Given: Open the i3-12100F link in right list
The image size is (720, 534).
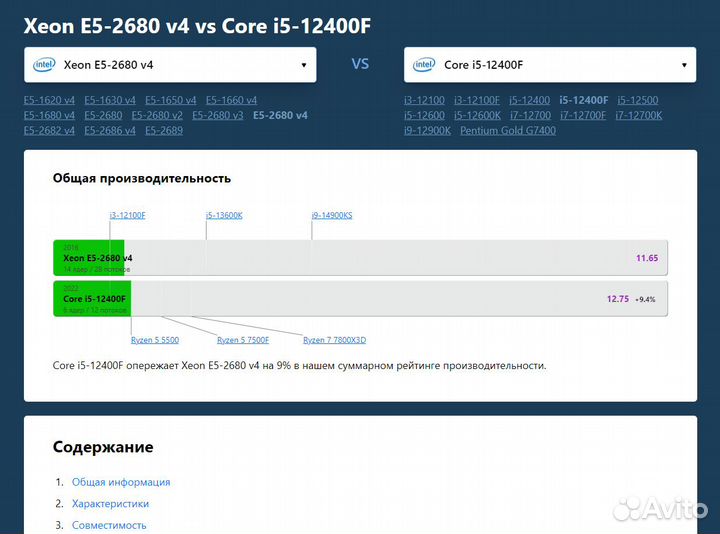Looking at the screenshot, I should click(477, 100).
